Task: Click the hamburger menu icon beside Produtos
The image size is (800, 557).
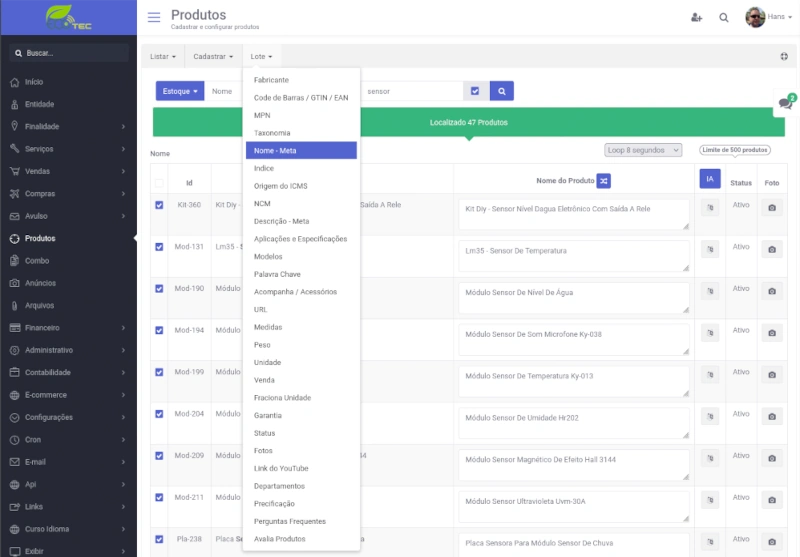Action: click(153, 17)
